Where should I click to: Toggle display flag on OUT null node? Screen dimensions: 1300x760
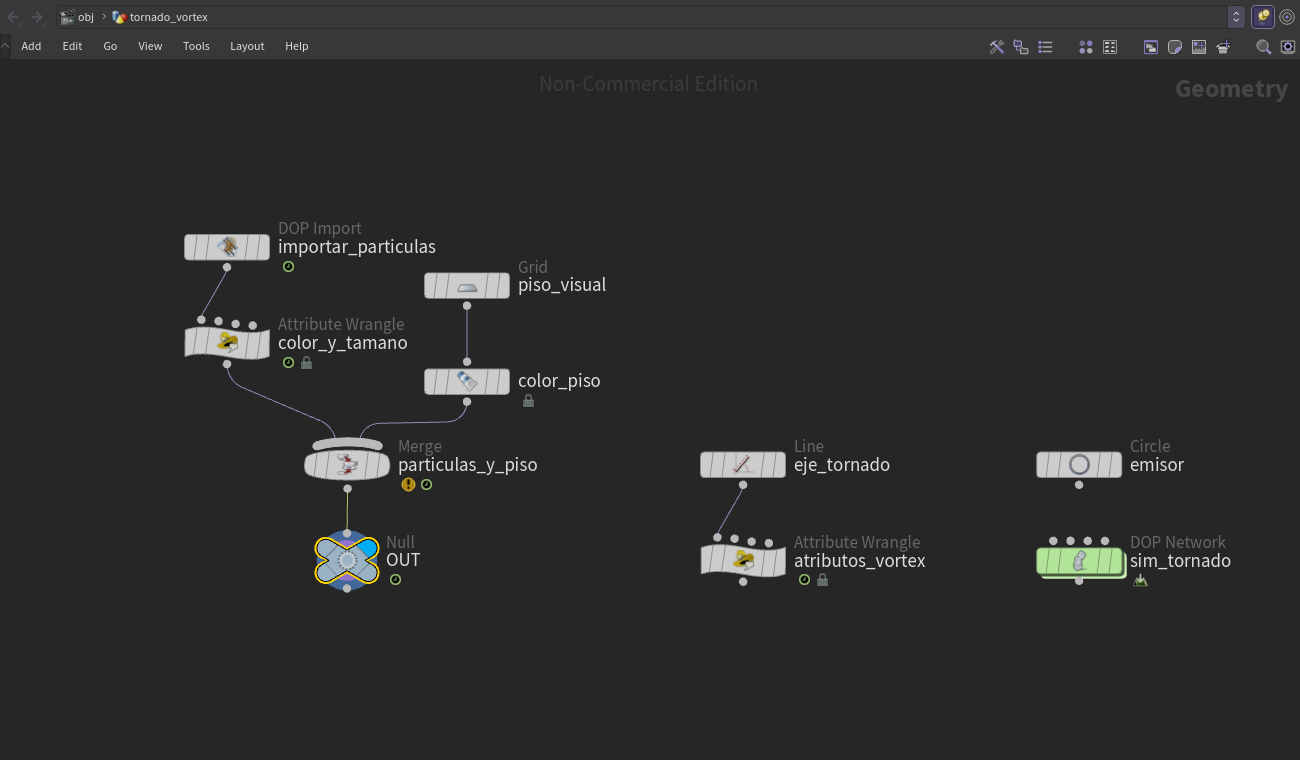tap(367, 551)
